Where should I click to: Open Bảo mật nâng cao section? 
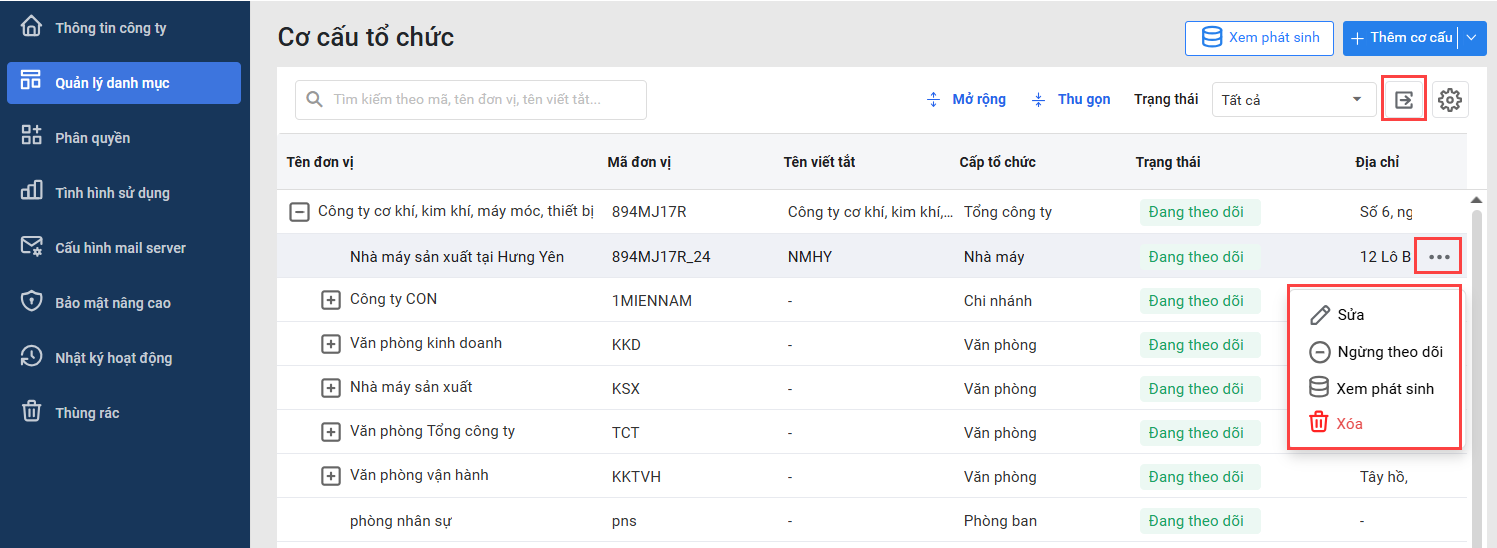click(113, 302)
